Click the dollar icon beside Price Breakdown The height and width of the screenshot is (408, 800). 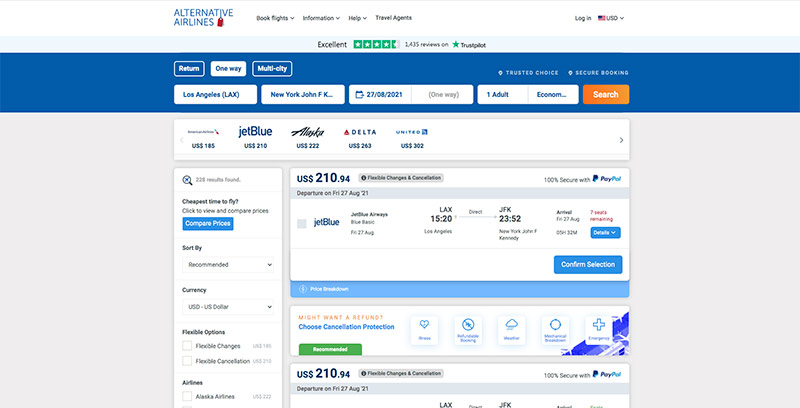(x=303, y=289)
